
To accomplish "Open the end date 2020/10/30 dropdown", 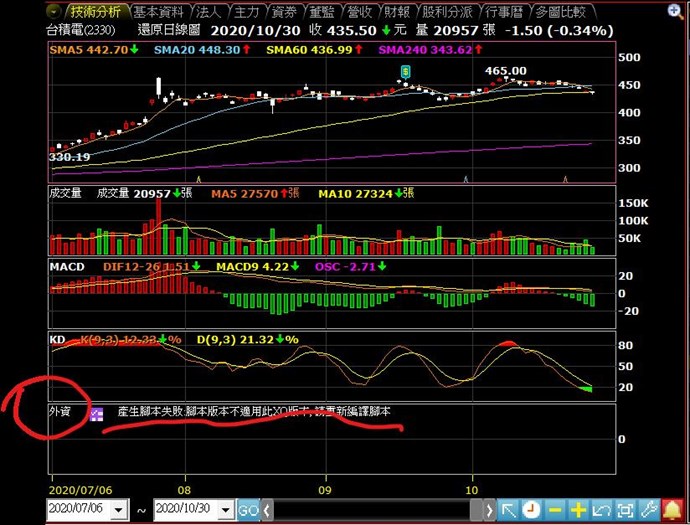I will (226, 510).
